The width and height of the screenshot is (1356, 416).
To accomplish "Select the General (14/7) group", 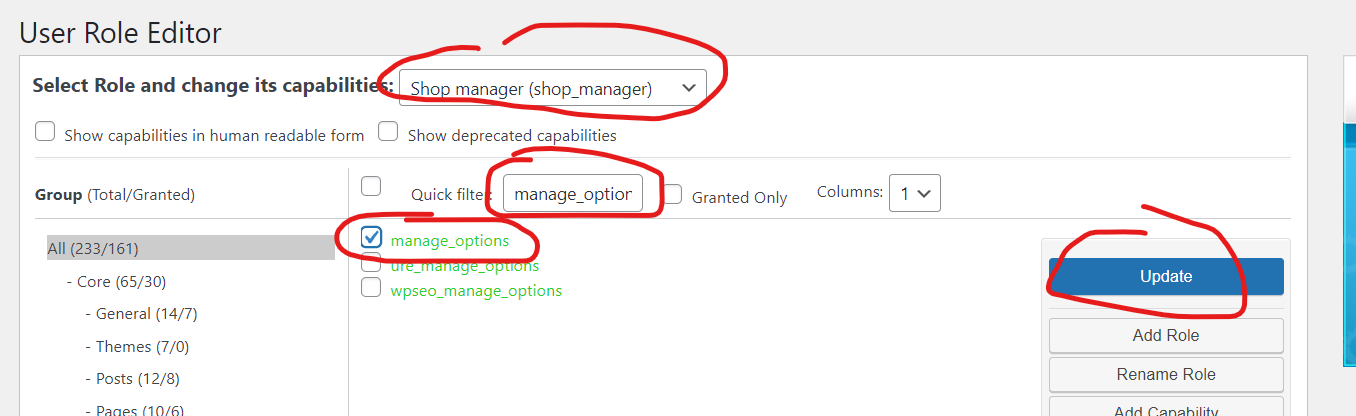I will [x=147, y=314].
